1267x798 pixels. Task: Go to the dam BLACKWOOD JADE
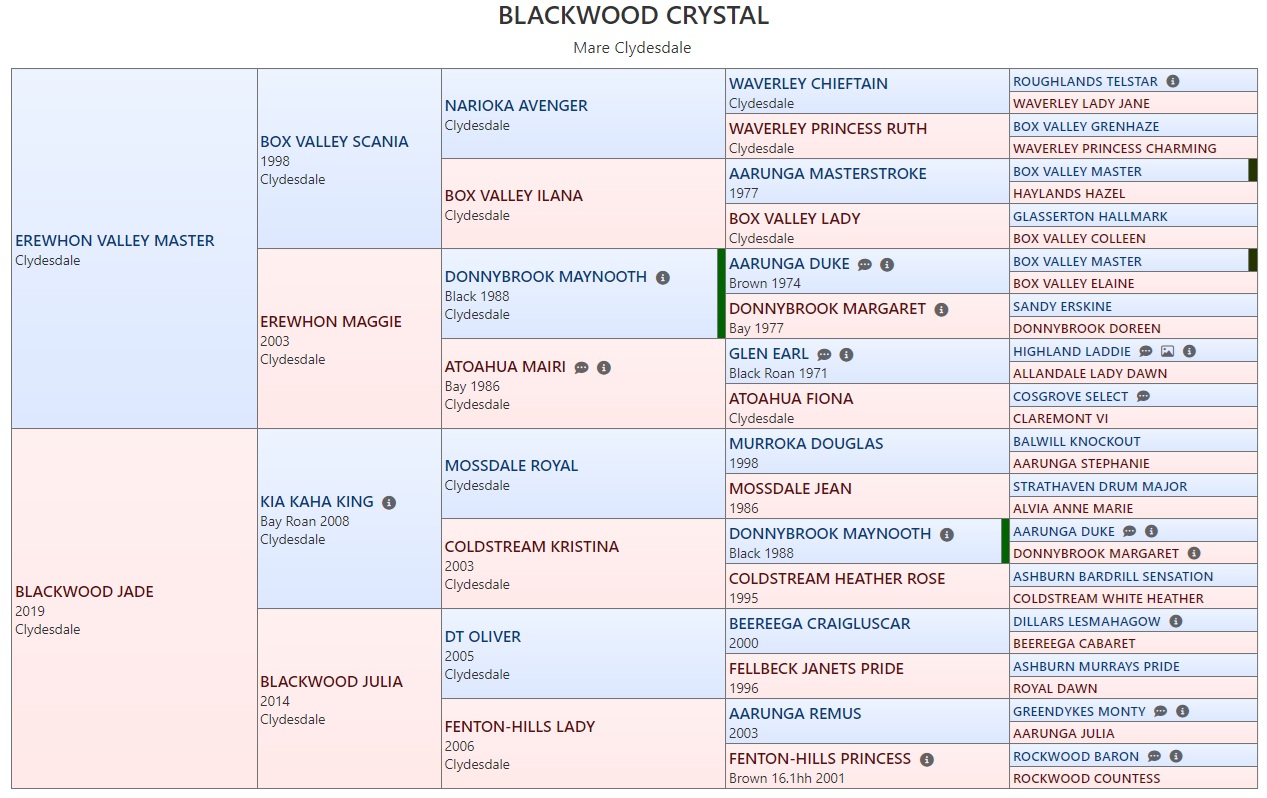[x=84, y=592]
